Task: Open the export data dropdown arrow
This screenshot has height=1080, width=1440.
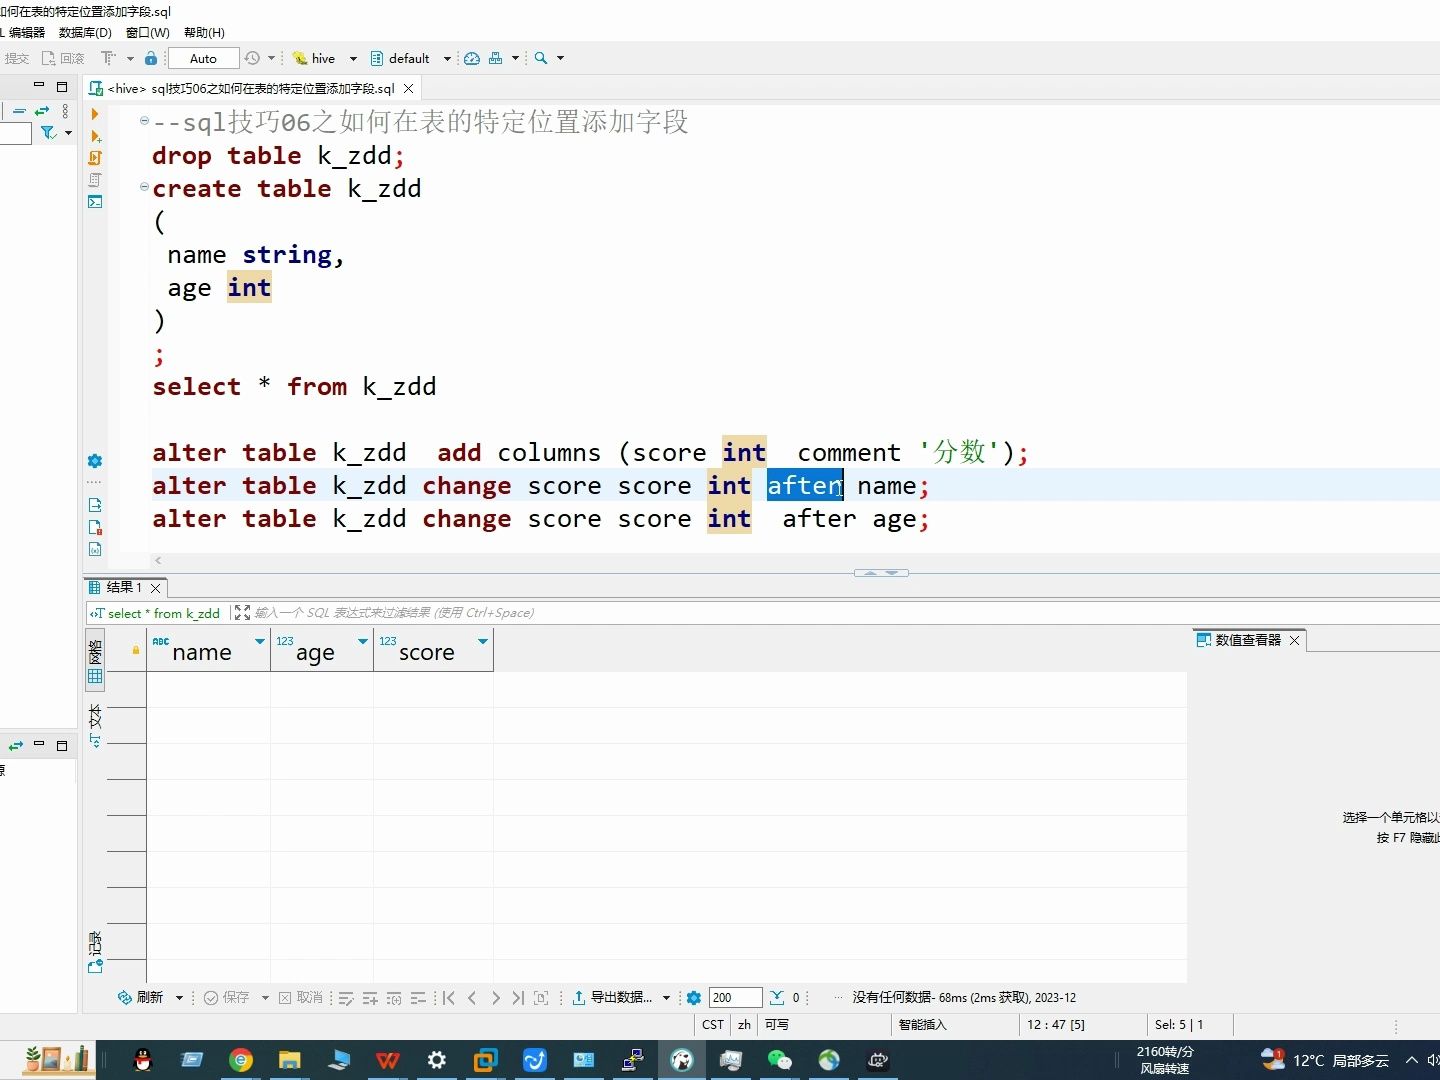Action: 666,998
